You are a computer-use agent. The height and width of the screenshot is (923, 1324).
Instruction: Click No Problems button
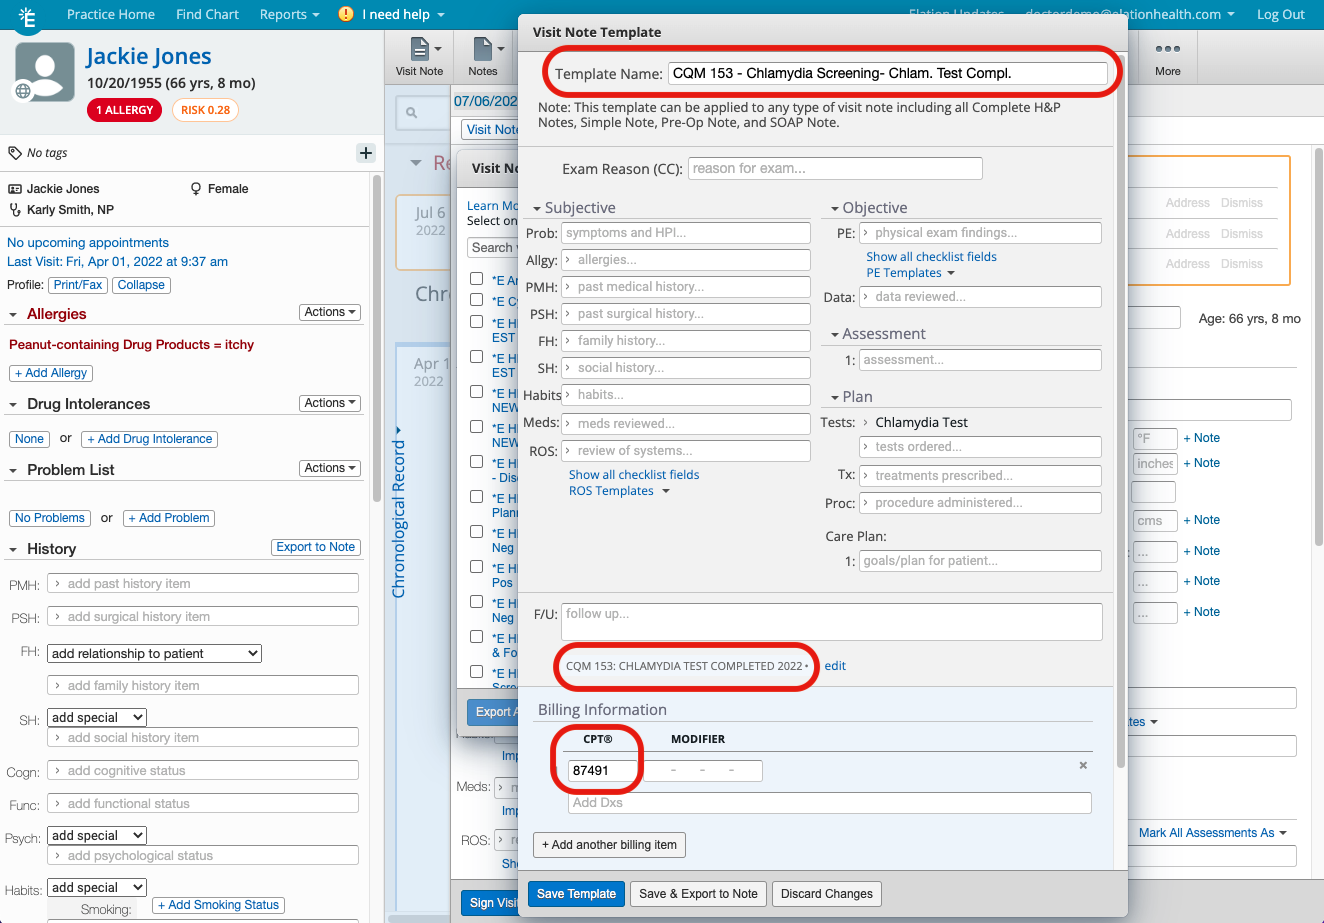coord(50,518)
